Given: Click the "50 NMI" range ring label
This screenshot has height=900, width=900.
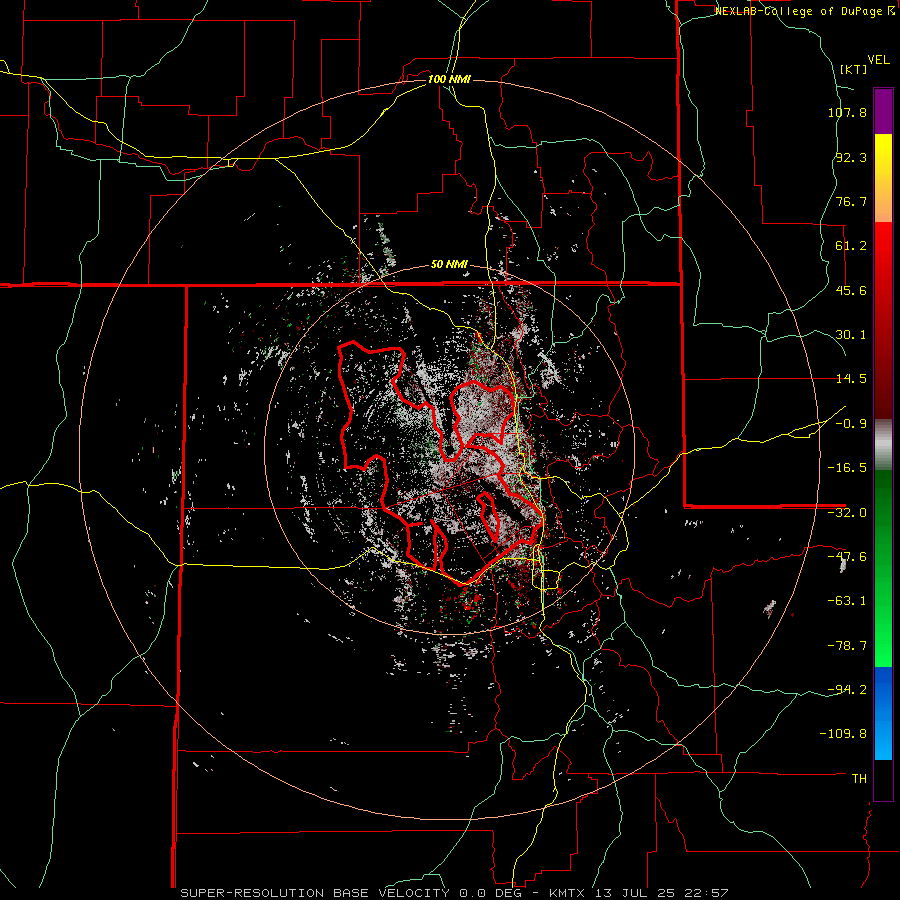Looking at the screenshot, I should 449,265.
